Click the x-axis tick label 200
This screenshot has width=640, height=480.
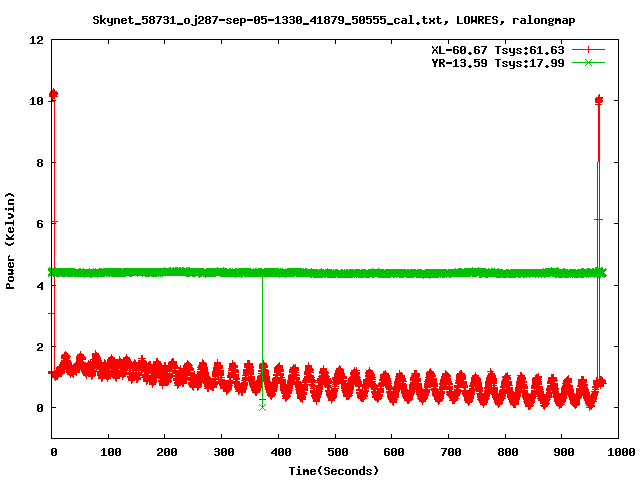pos(167,452)
